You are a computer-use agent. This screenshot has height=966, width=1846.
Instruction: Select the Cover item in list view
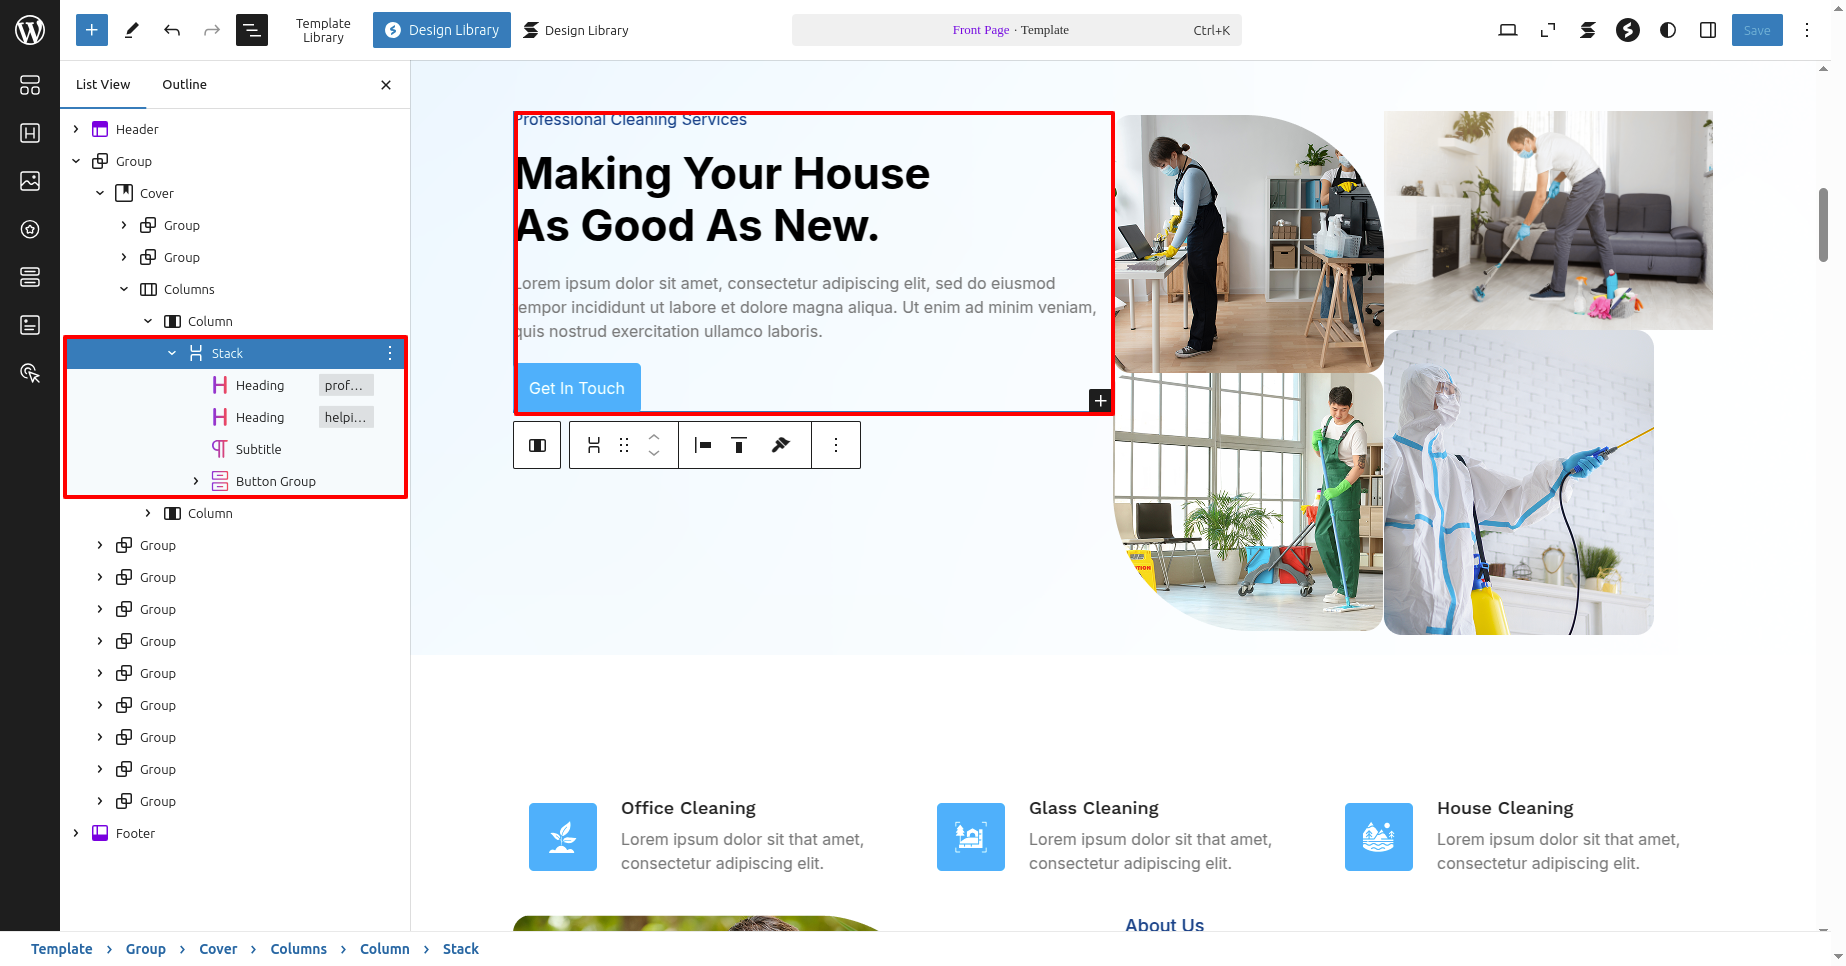point(156,193)
